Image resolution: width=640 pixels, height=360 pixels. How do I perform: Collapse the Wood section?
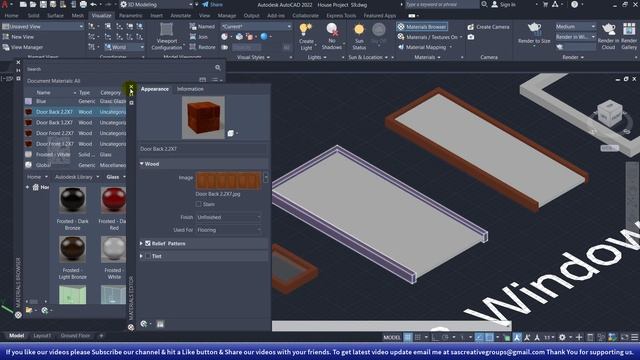point(142,164)
